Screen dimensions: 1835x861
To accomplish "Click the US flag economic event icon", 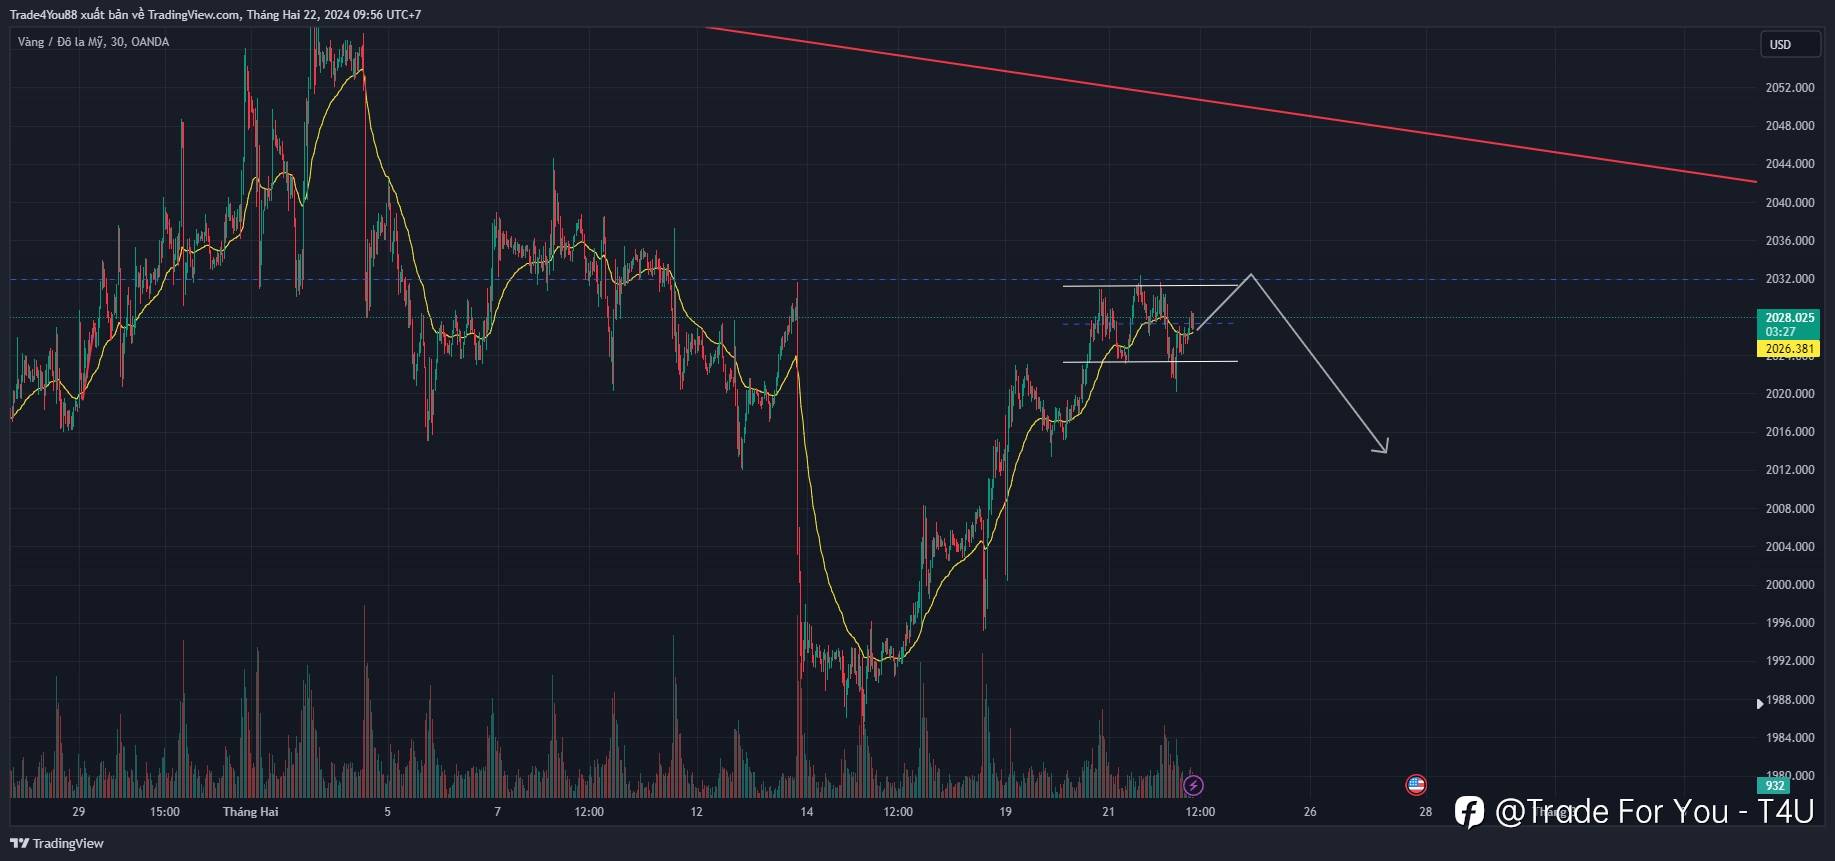I will coord(1415,785).
